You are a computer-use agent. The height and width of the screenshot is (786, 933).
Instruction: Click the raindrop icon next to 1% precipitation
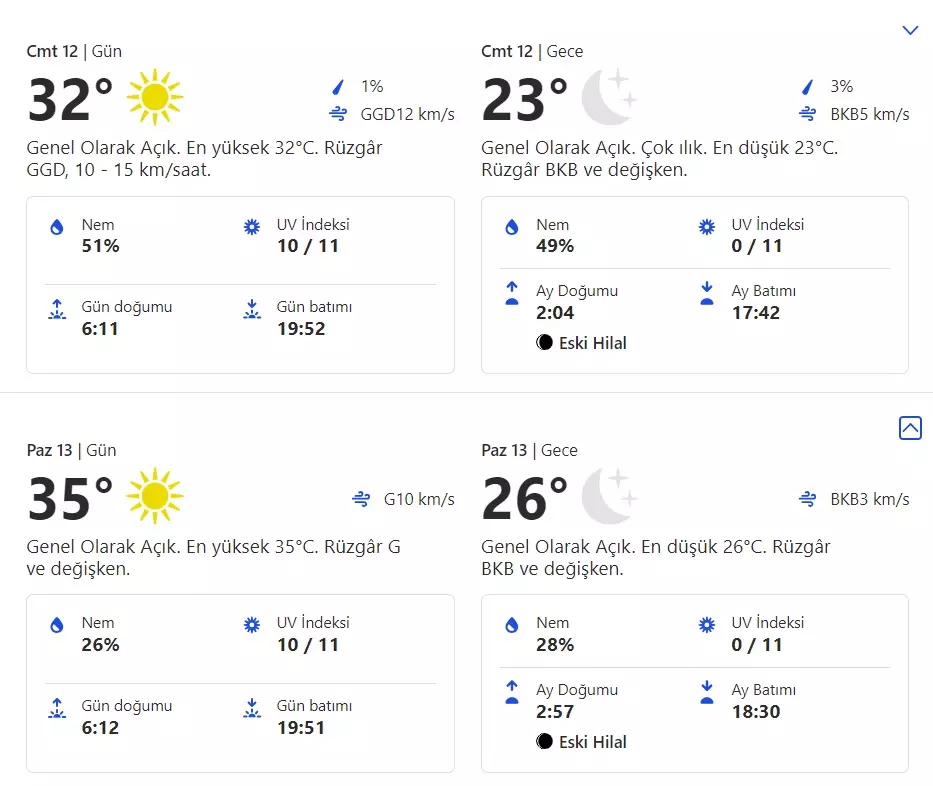point(338,87)
